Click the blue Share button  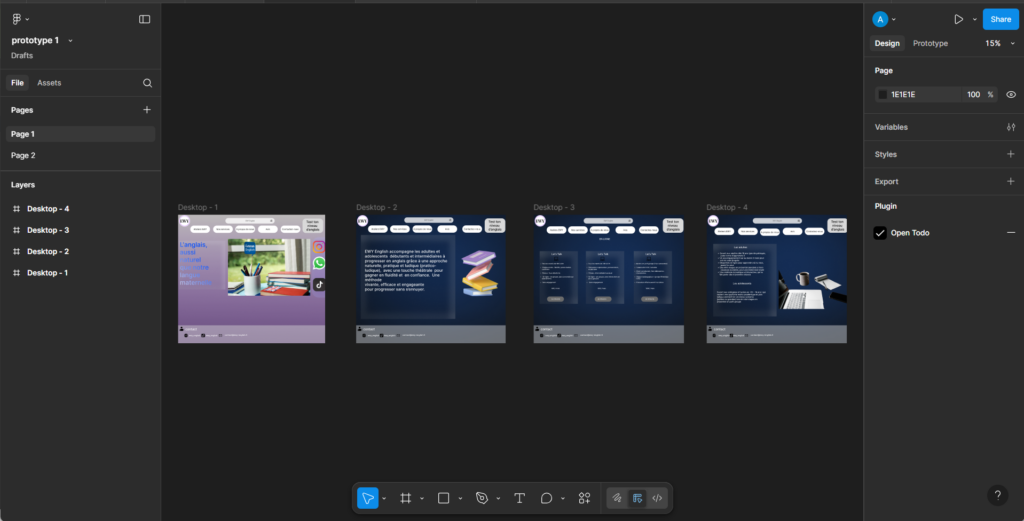(x=1000, y=19)
